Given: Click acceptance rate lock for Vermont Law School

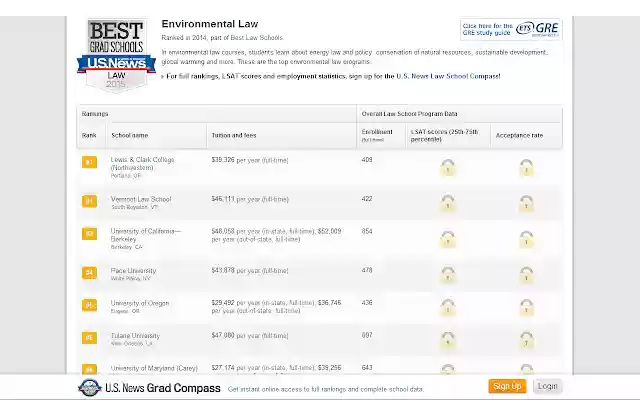Looking at the screenshot, I should click(526, 203).
